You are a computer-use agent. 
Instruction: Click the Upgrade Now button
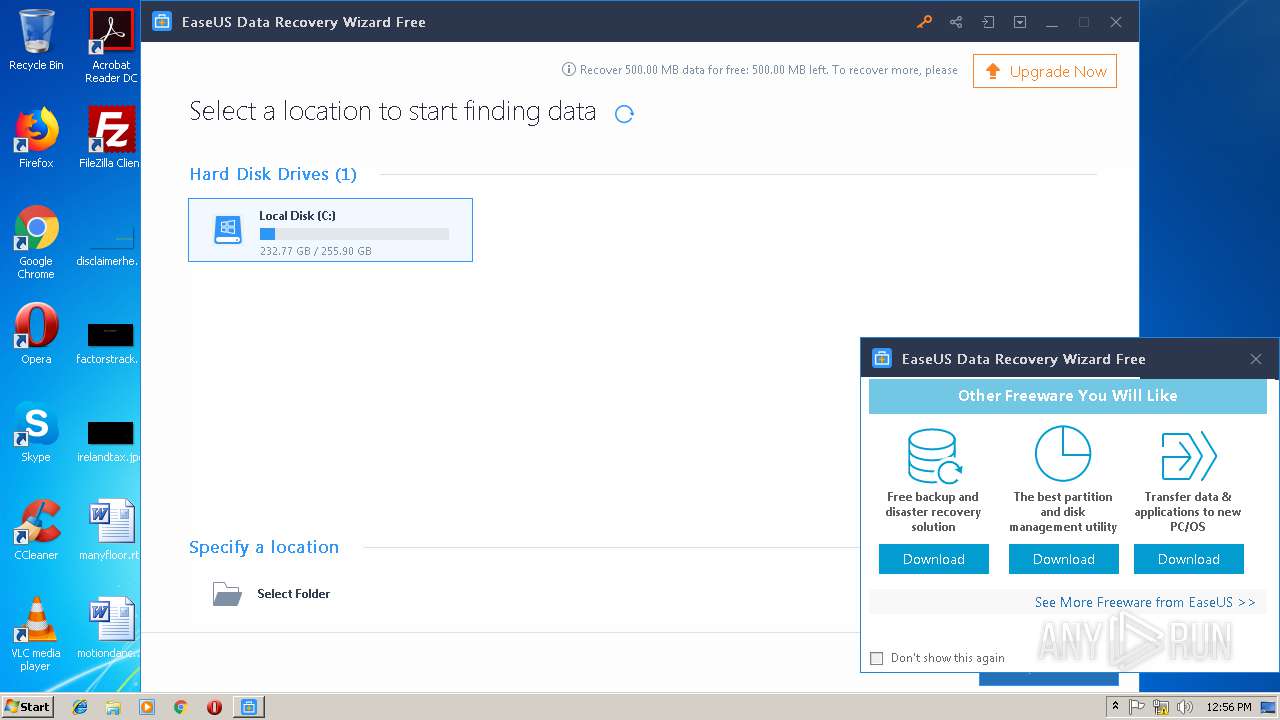click(x=1045, y=71)
